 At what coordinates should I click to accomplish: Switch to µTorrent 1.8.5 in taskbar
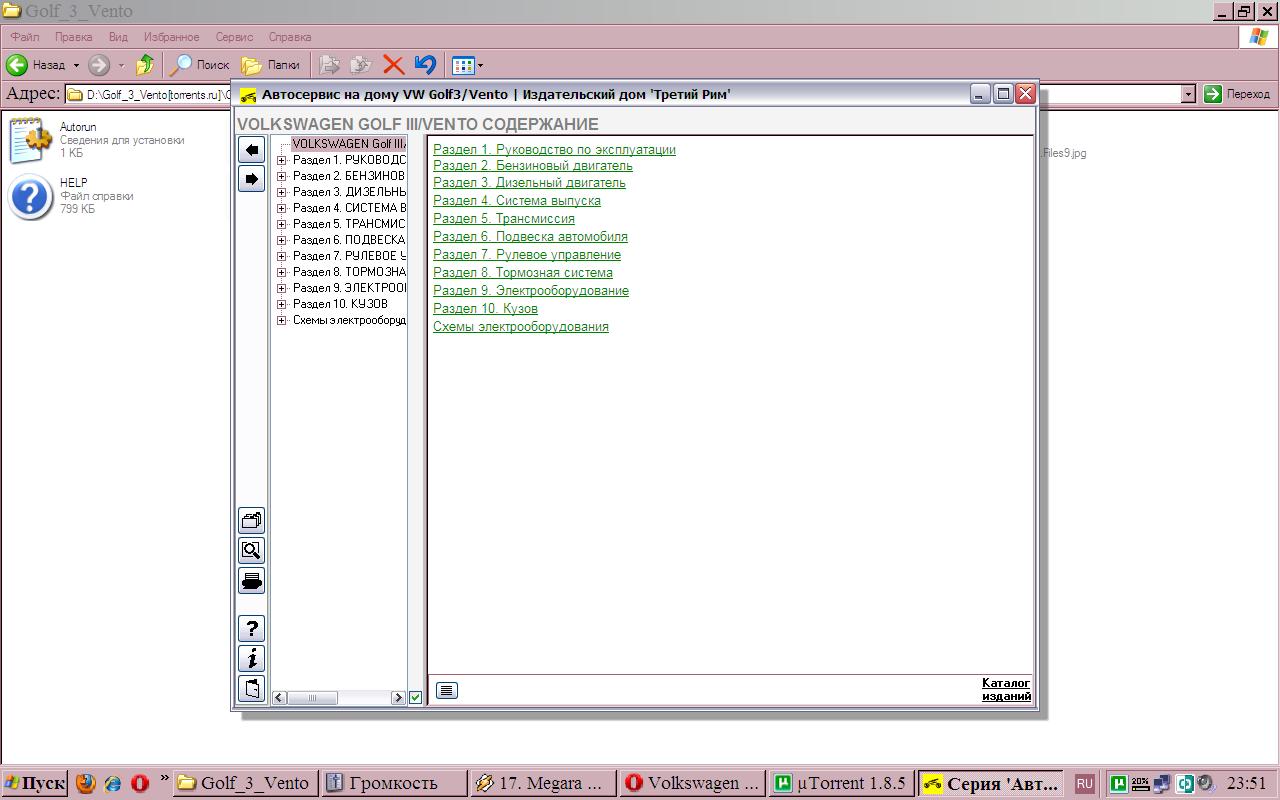pyautogui.click(x=841, y=783)
